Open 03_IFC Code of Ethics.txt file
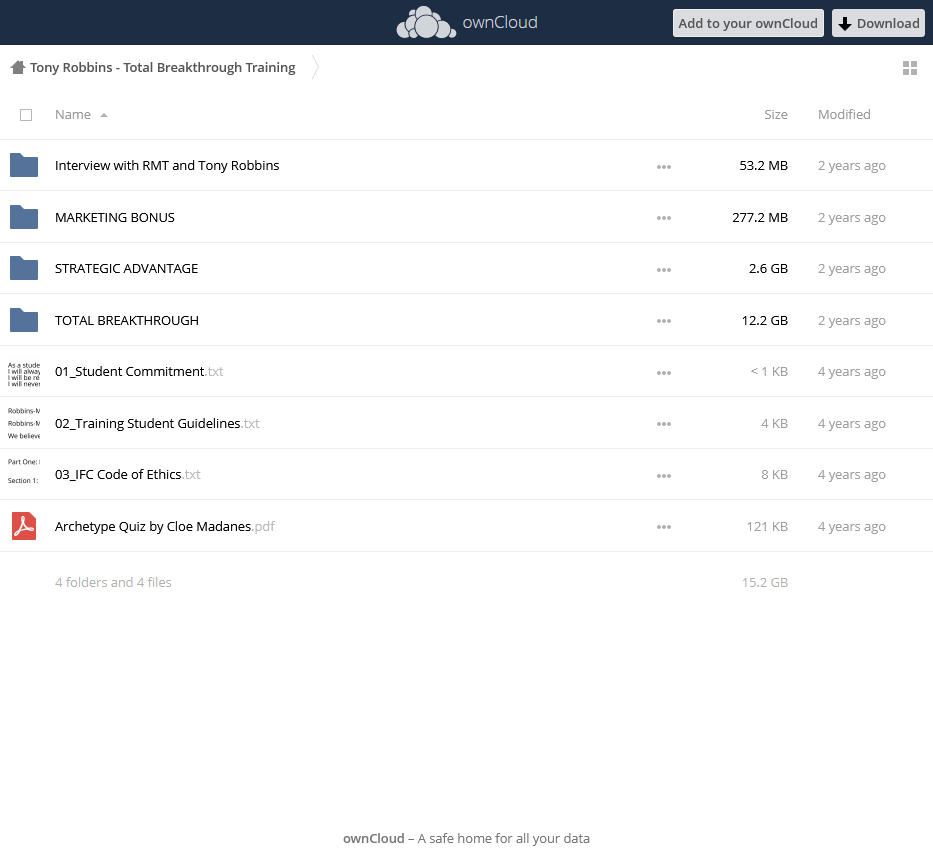 [x=127, y=474]
